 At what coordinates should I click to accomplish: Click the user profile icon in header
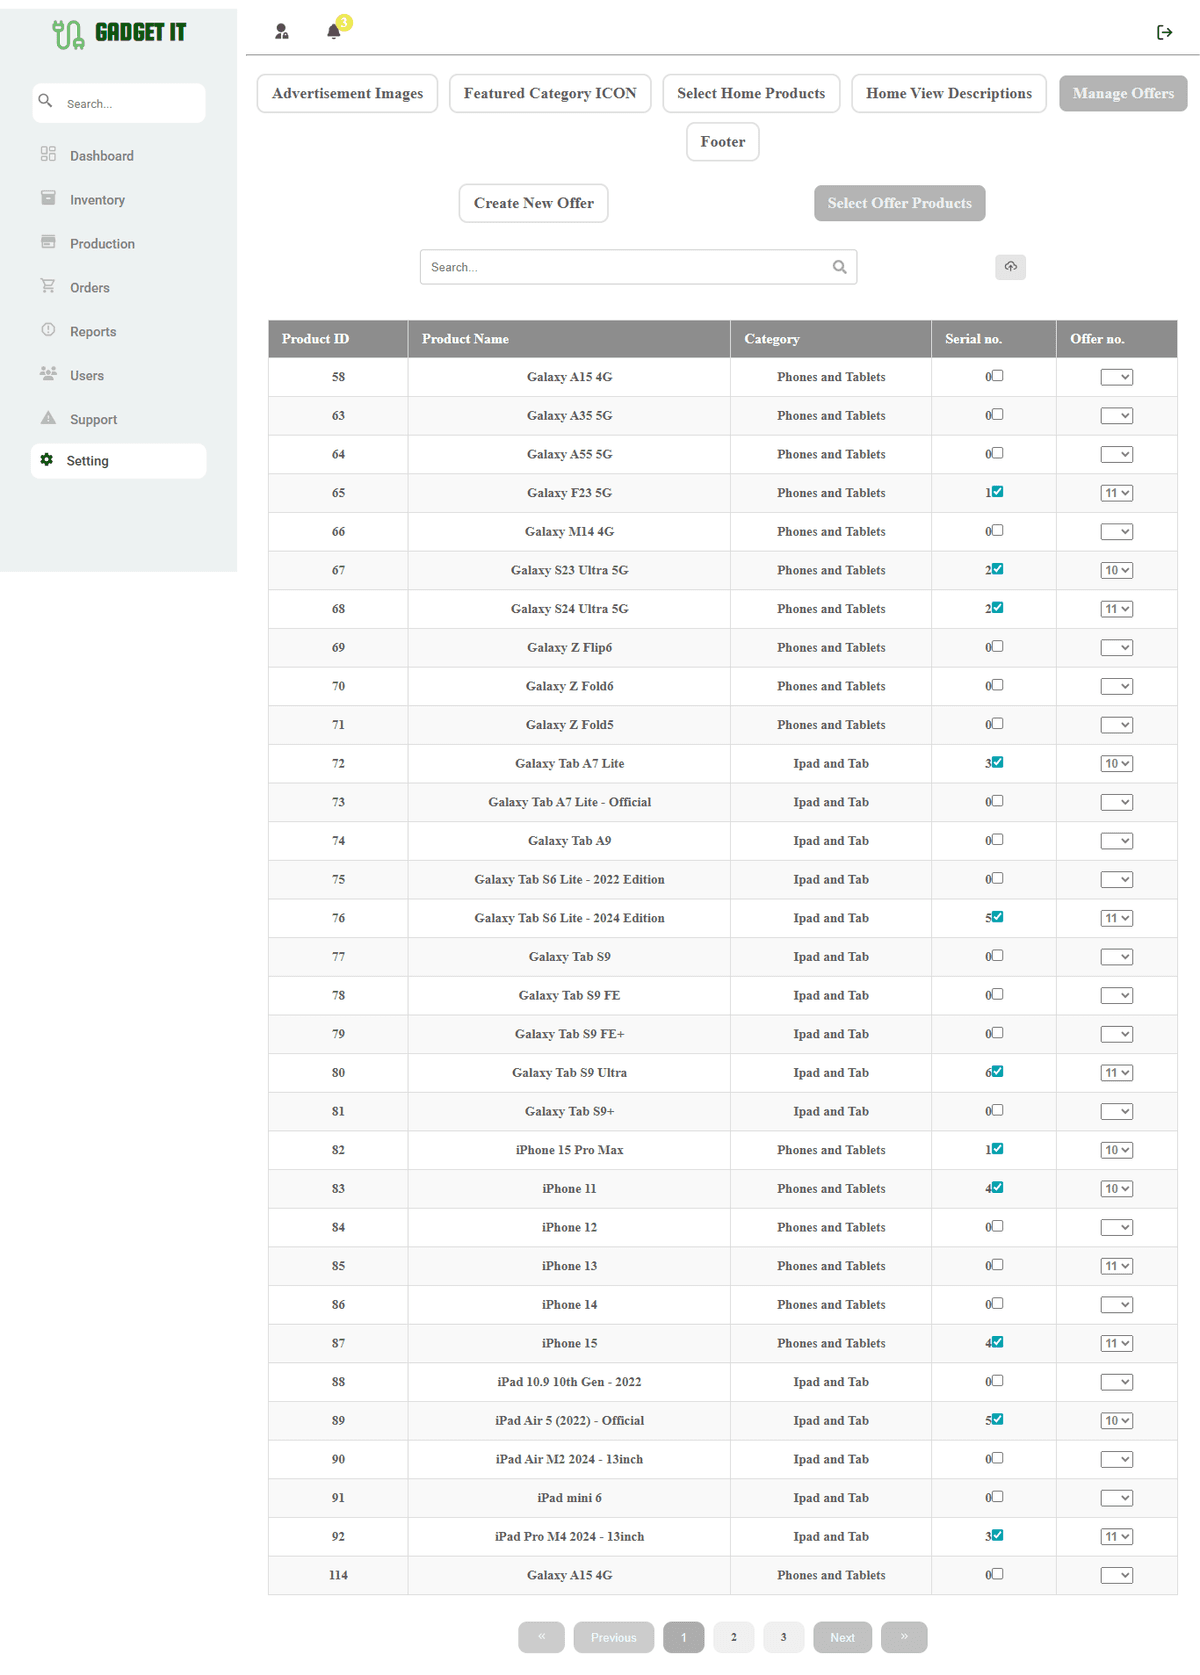(x=282, y=32)
